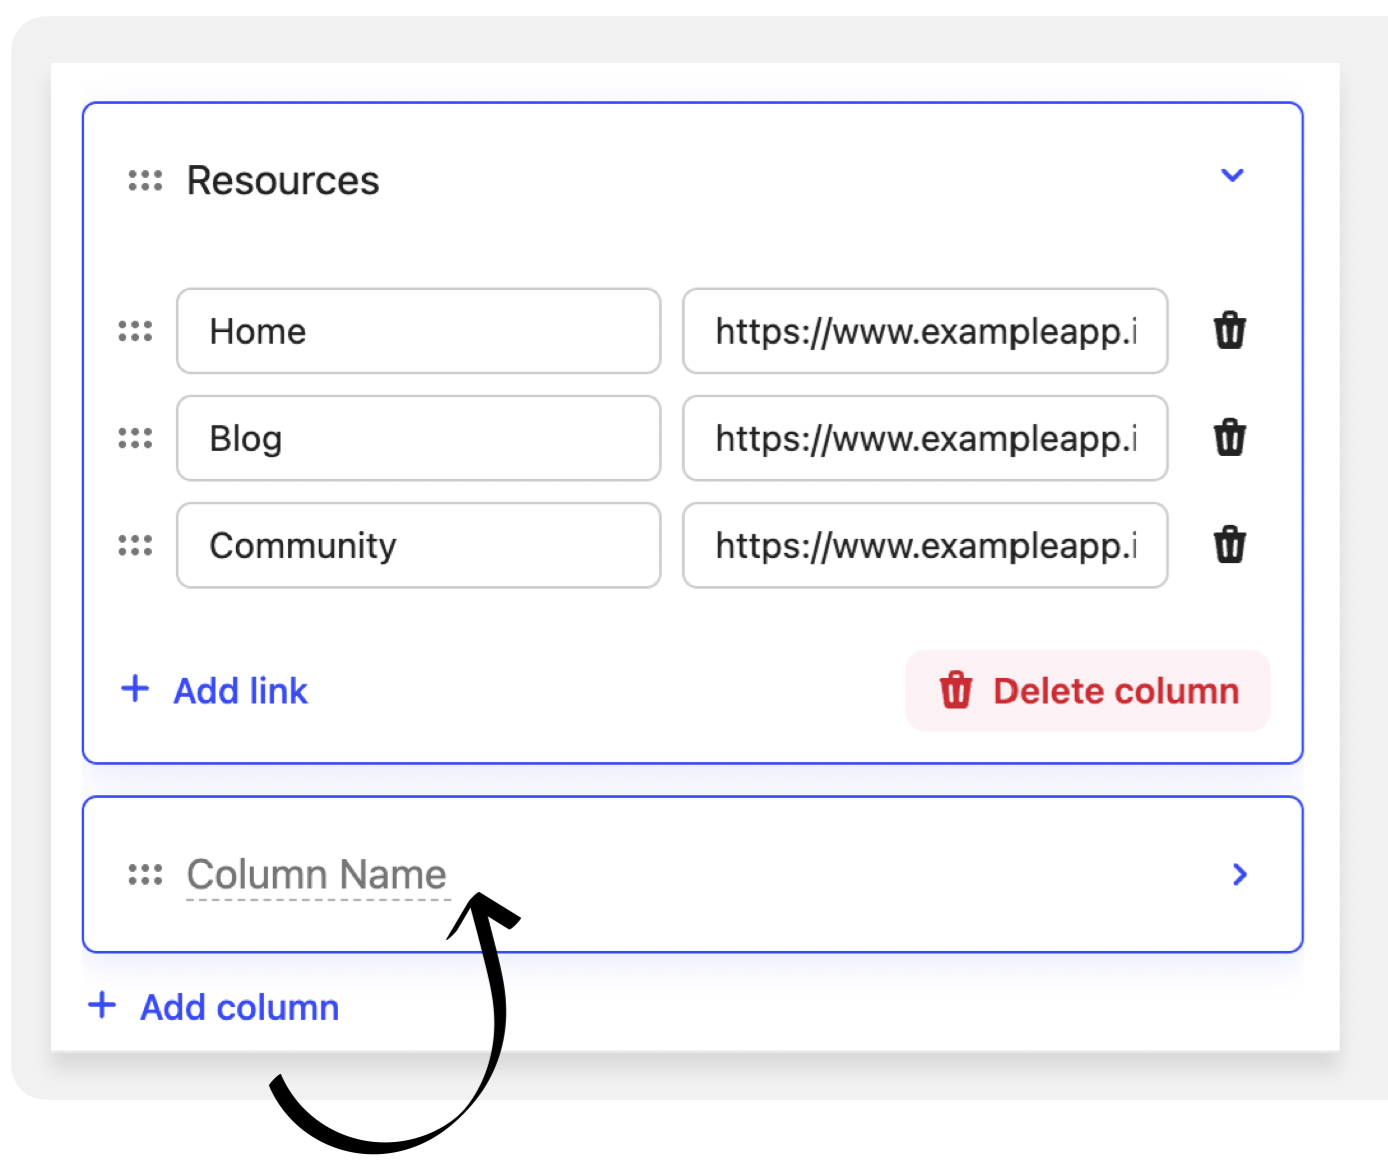Click the URL field for Blog
The height and width of the screenshot is (1164, 1388).
(x=924, y=438)
